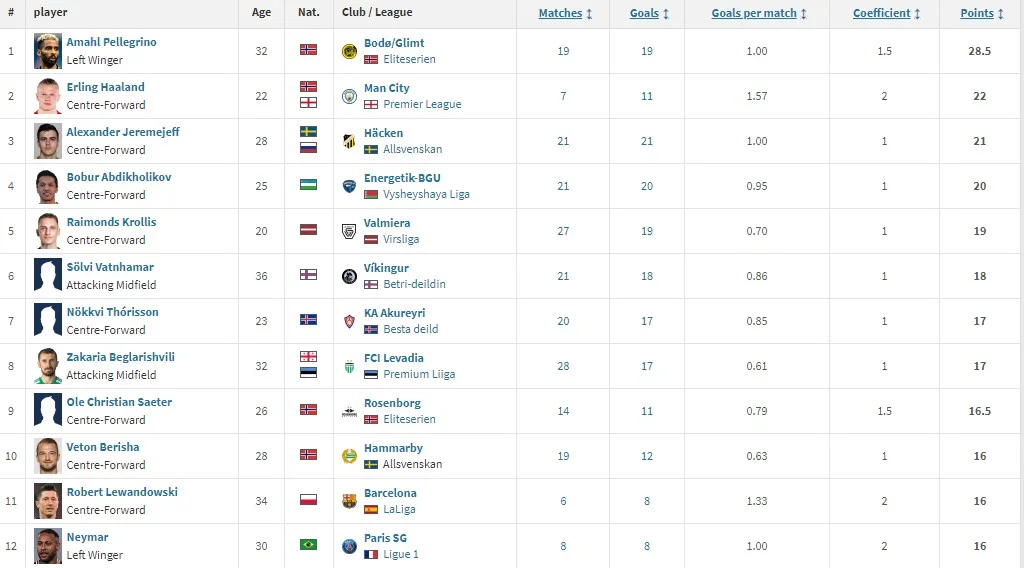Click Alexander Jeremejeff's portrait thumbnail

(x=48, y=141)
